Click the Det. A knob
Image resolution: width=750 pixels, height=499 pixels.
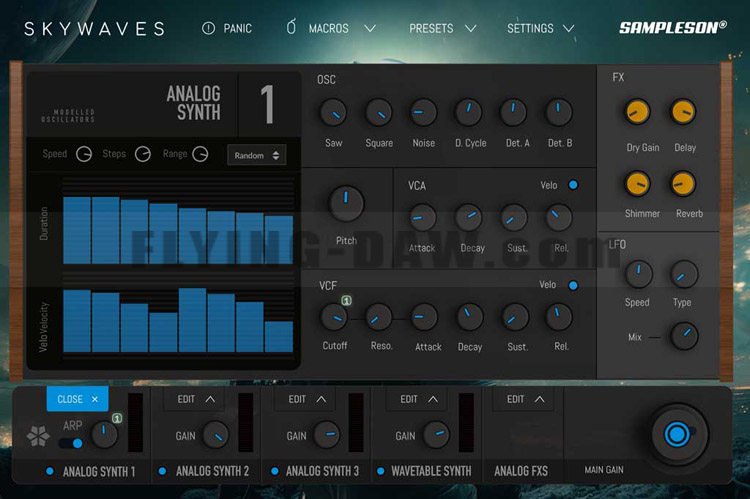coord(513,113)
